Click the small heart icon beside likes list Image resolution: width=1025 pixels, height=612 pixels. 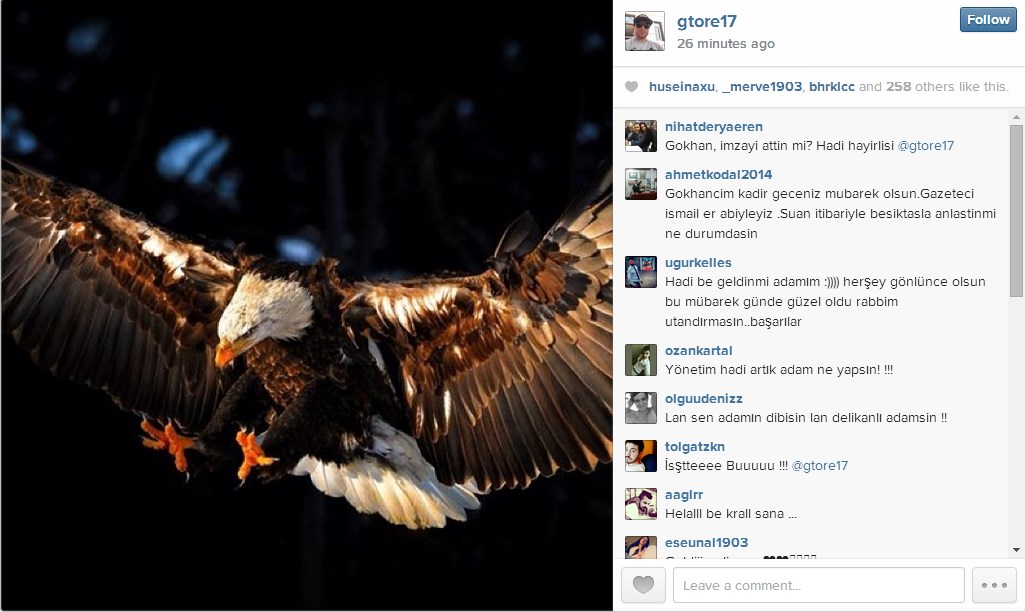(x=631, y=86)
